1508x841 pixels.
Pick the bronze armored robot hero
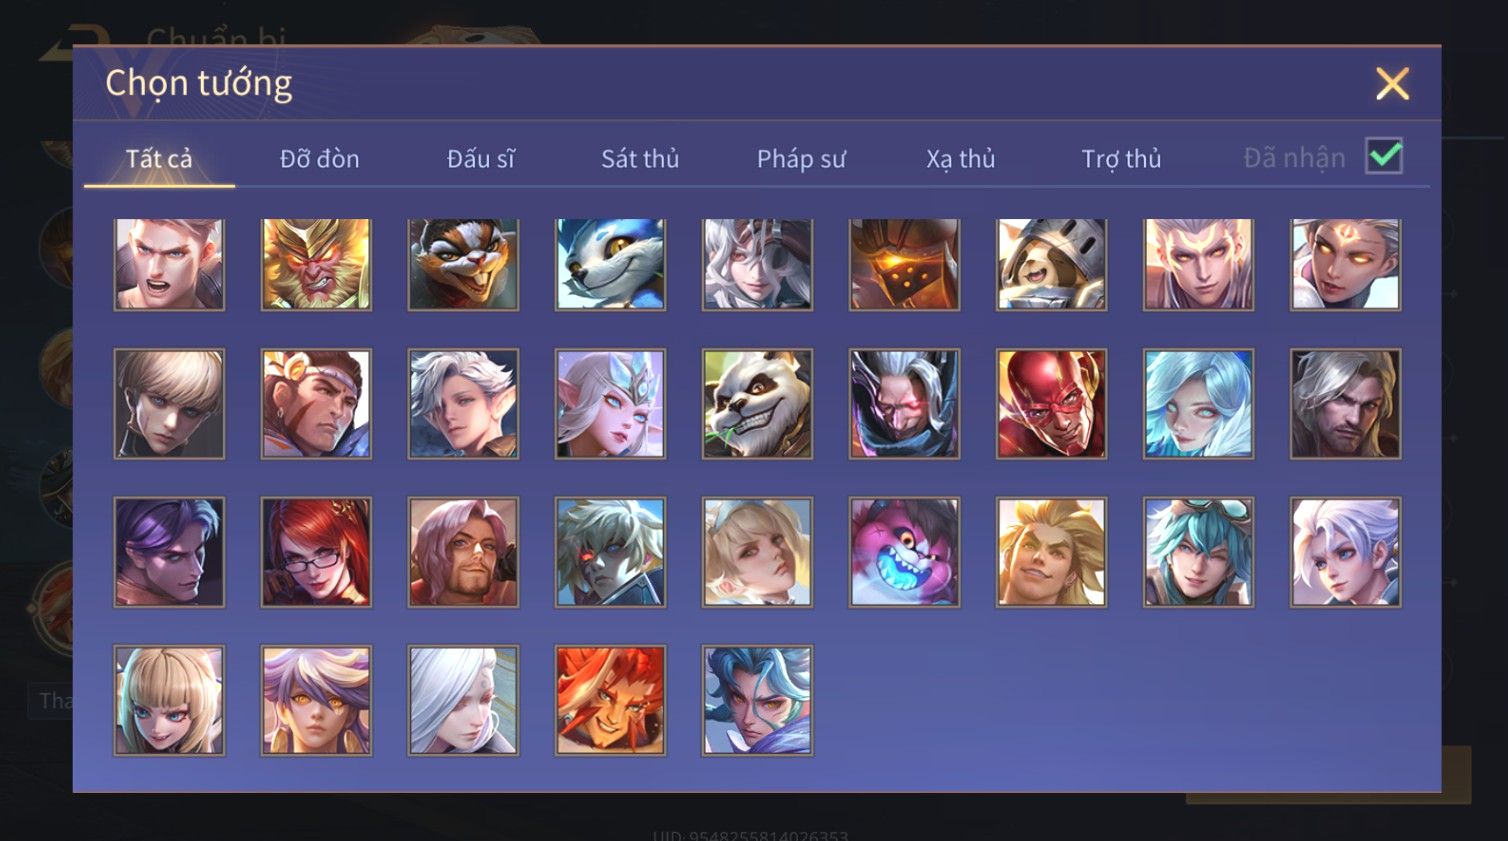(x=904, y=264)
